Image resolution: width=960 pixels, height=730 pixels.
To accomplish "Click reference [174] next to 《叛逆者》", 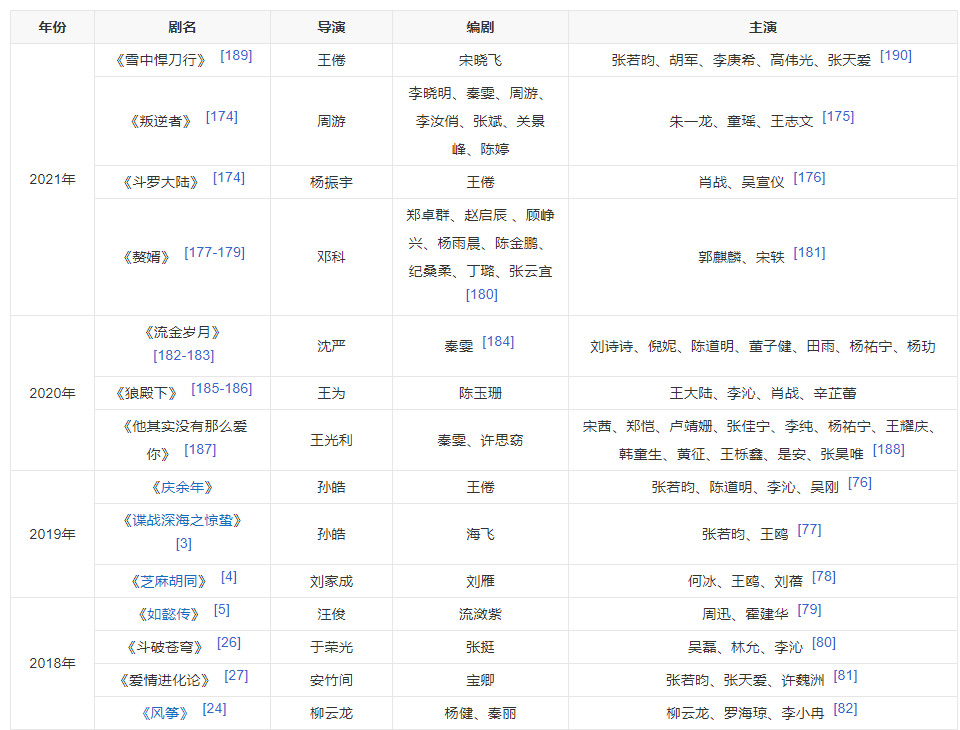I will click(x=221, y=117).
